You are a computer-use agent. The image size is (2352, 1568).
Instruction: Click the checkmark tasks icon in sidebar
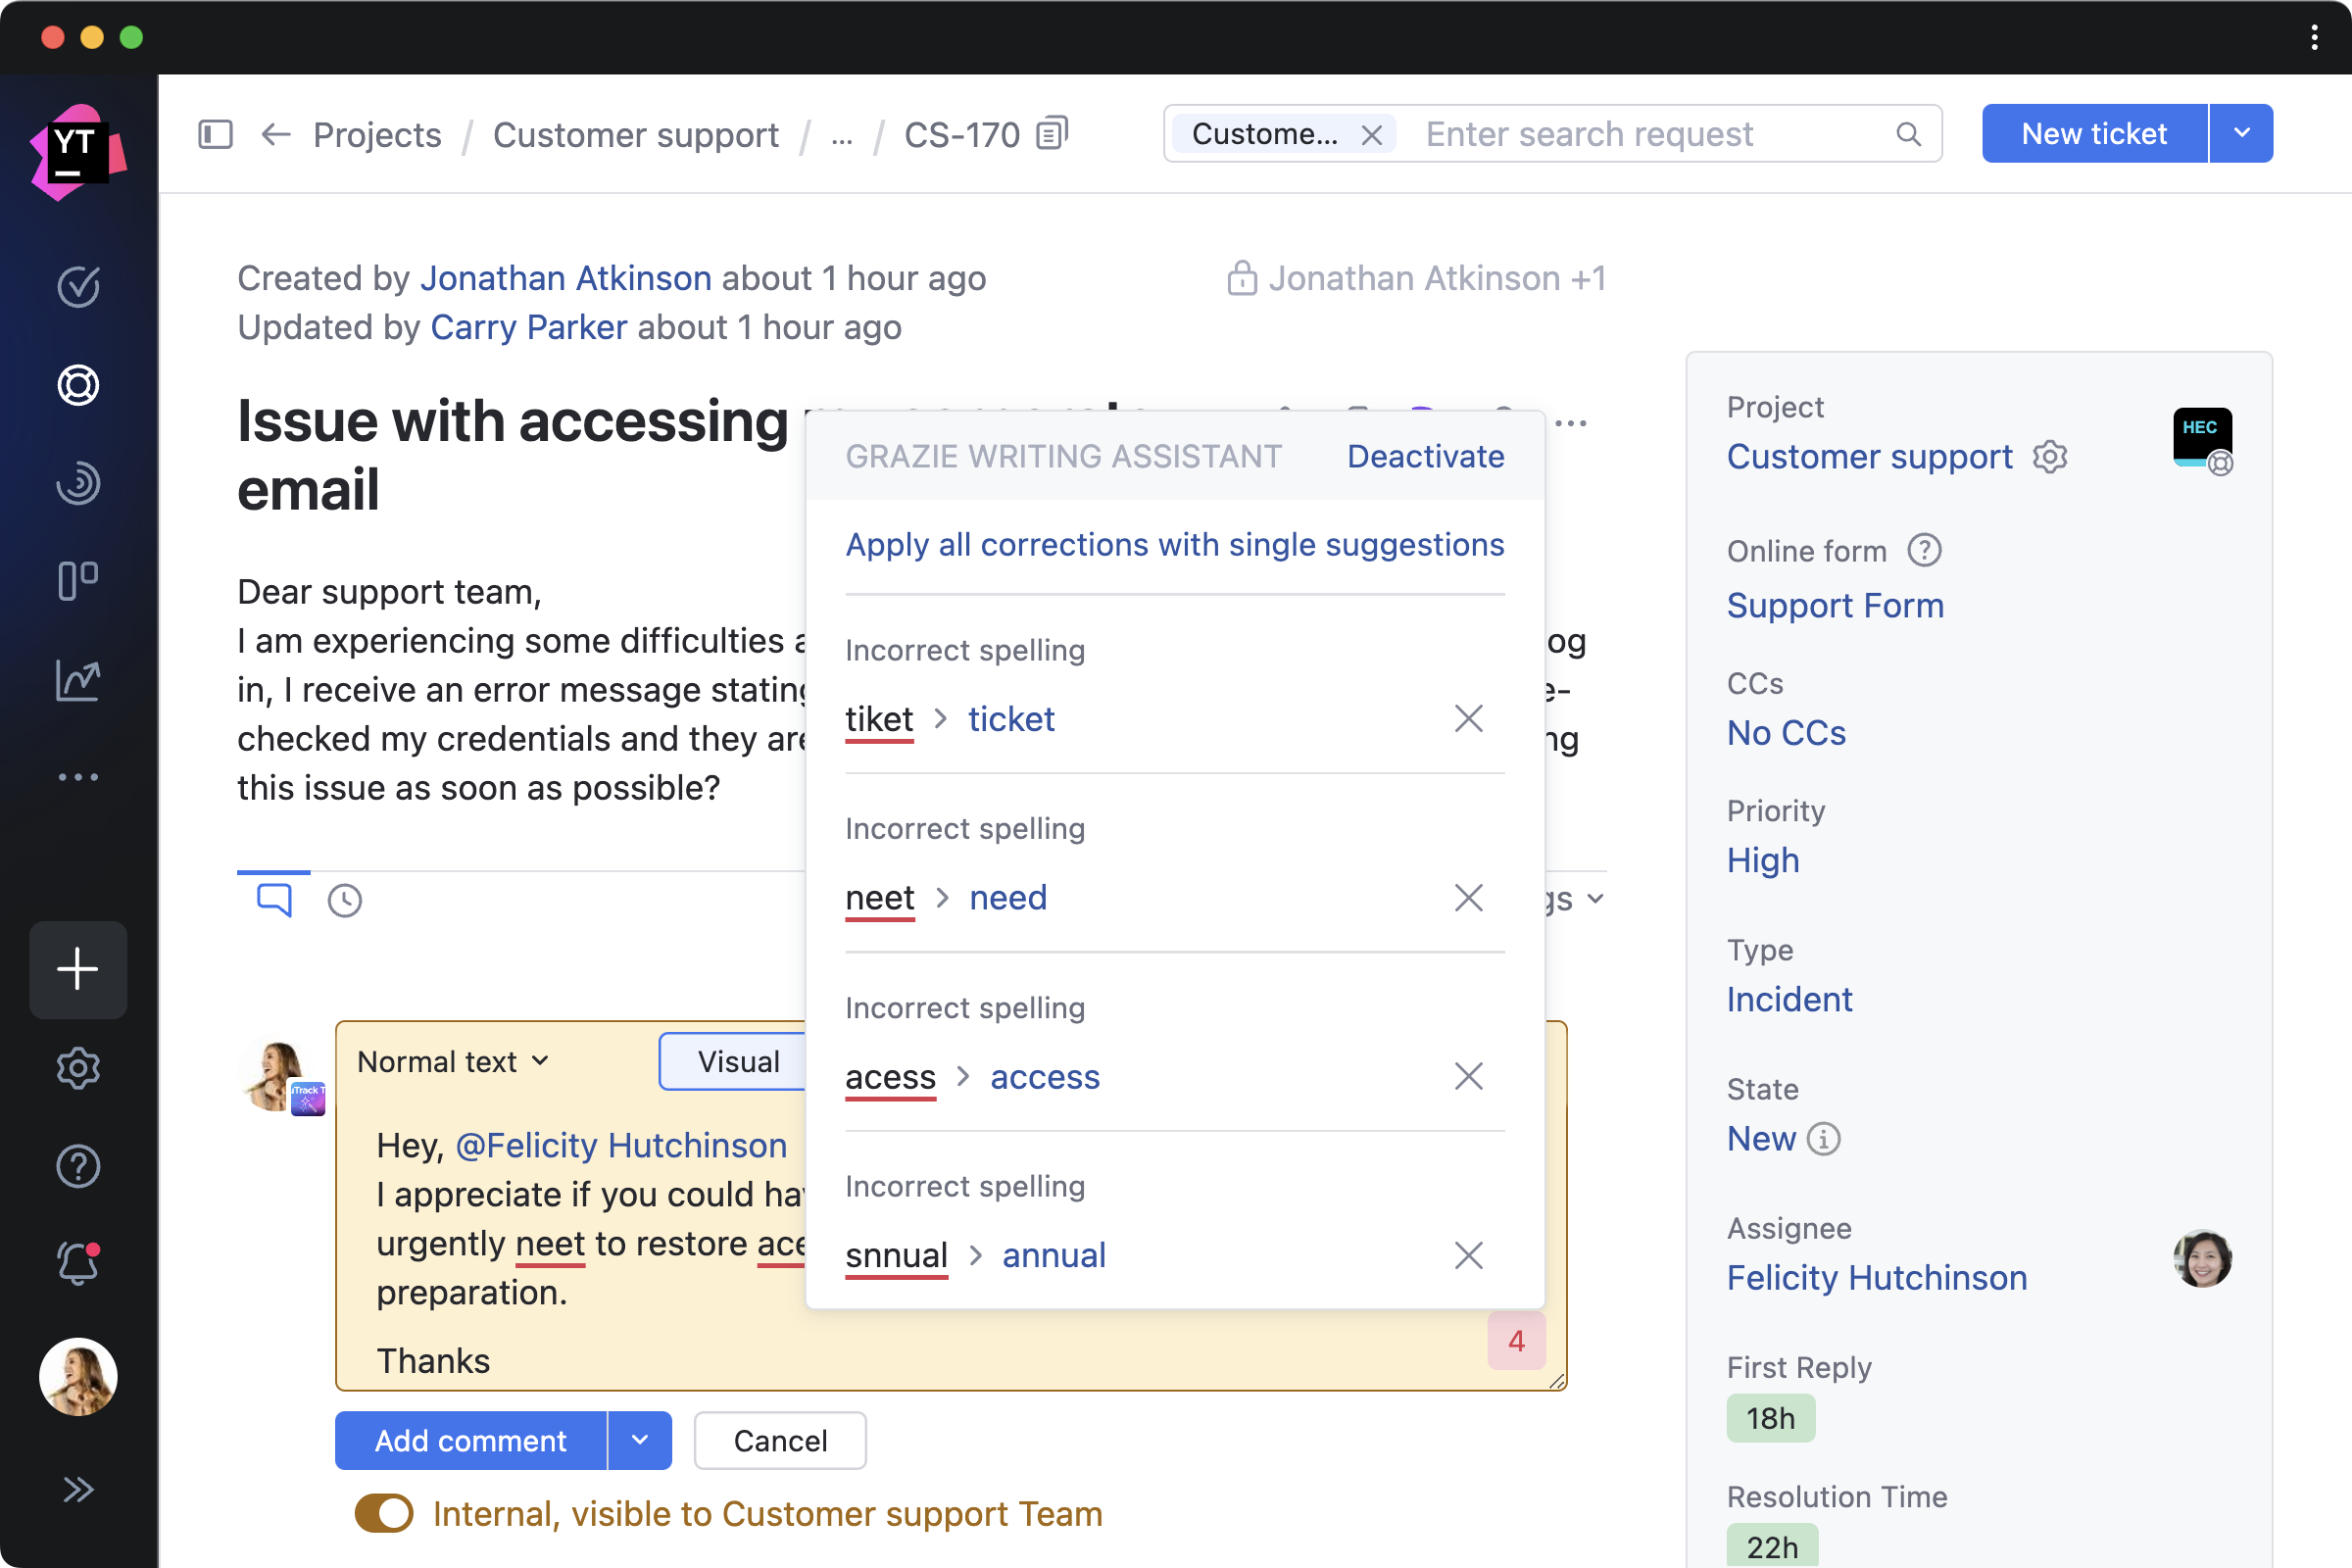tap(78, 285)
